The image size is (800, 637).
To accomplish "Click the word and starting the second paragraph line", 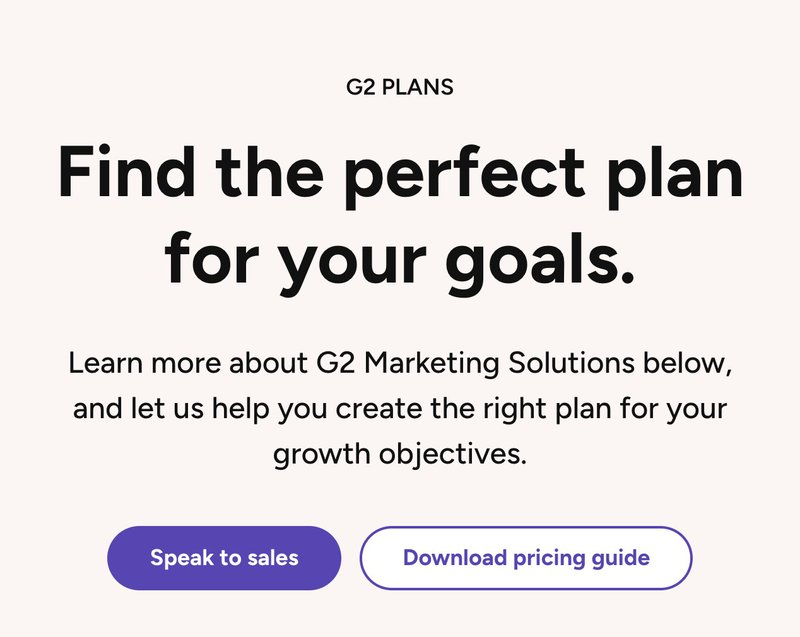I will (95, 409).
